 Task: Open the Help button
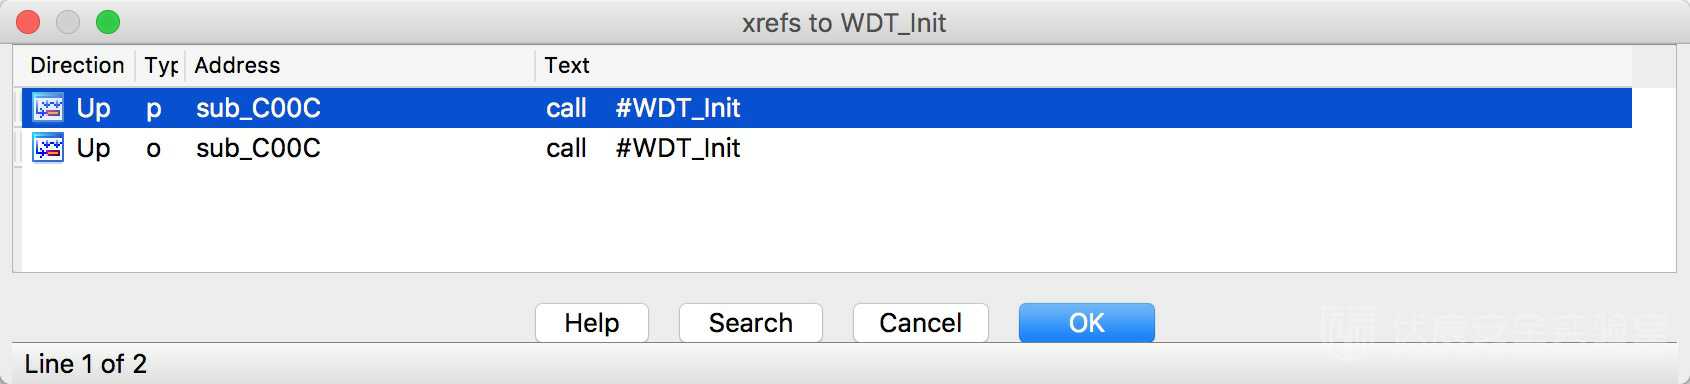coord(592,323)
